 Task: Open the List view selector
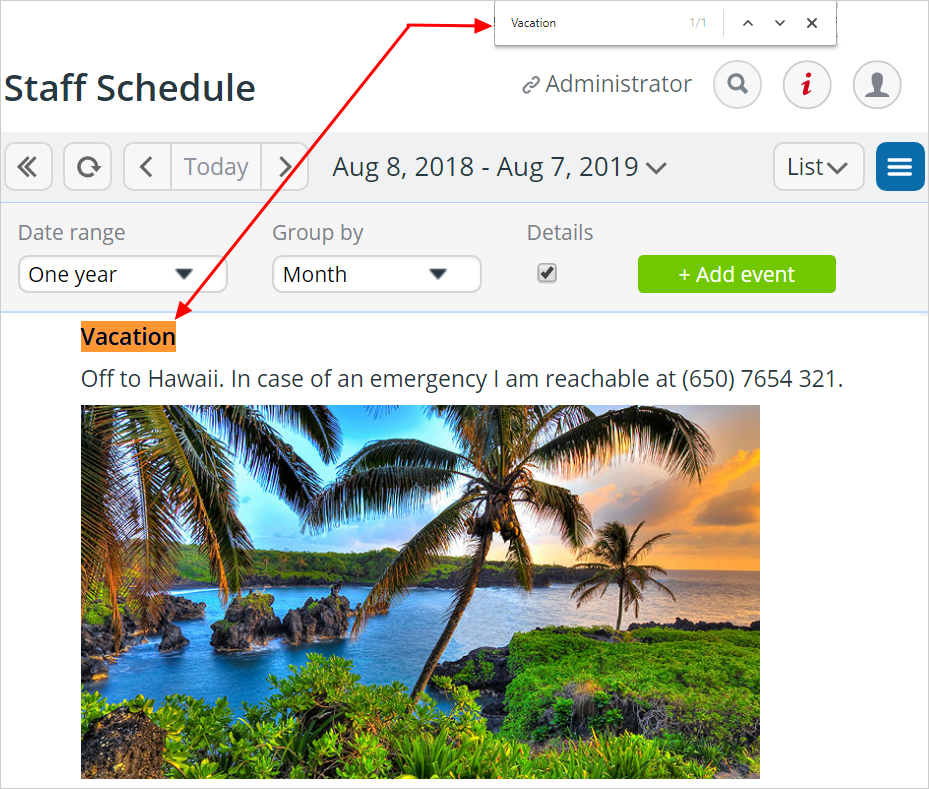pos(819,166)
